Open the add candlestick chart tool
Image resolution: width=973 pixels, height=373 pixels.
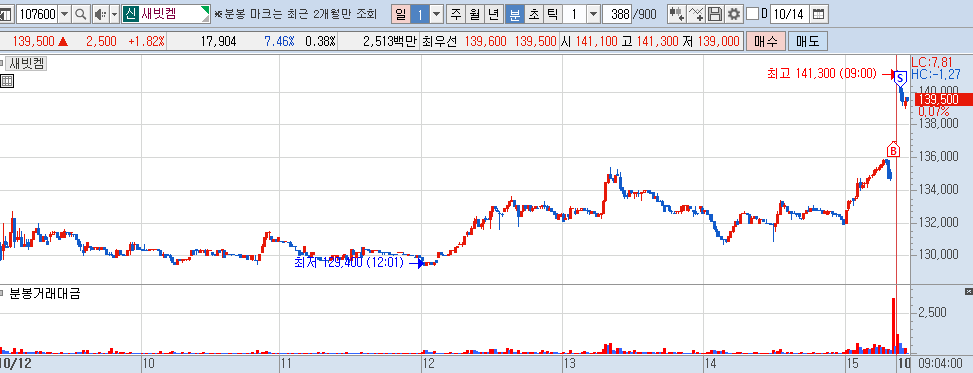676,14
